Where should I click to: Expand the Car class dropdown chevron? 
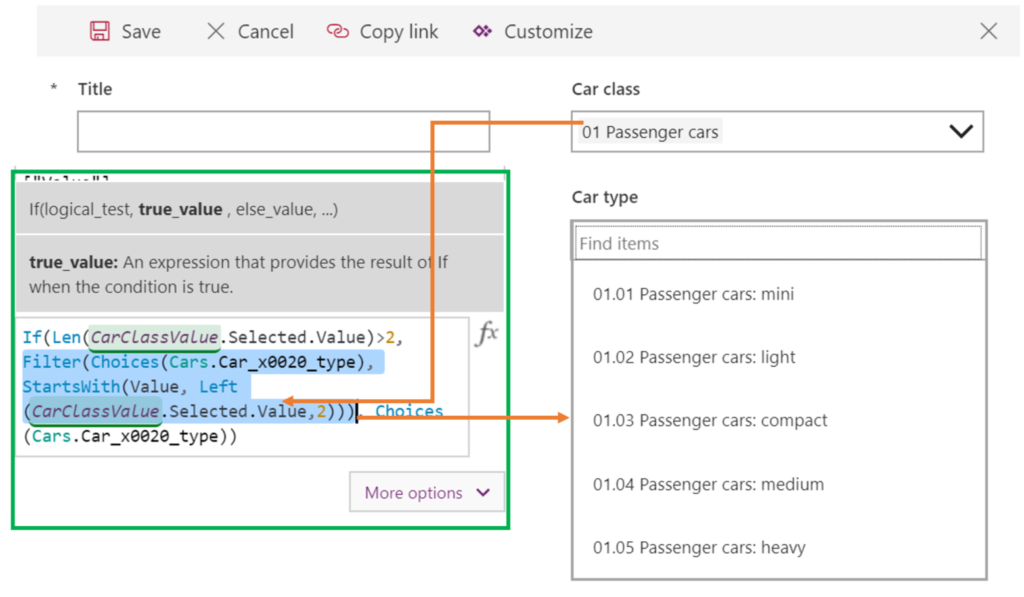tap(960, 132)
